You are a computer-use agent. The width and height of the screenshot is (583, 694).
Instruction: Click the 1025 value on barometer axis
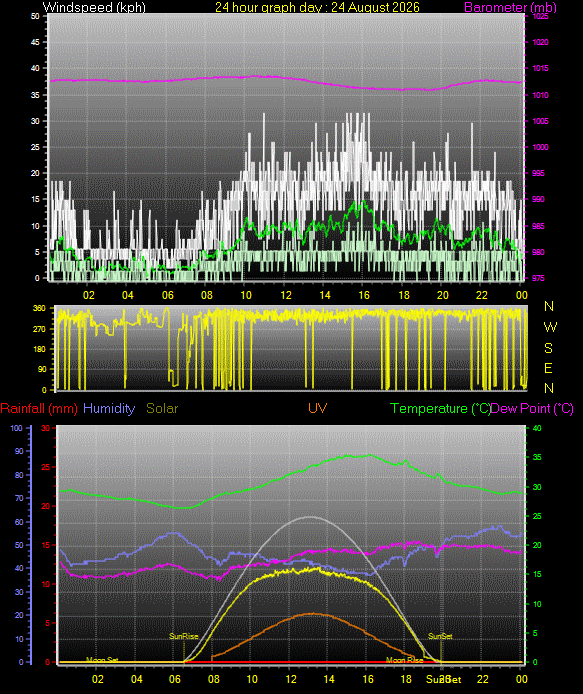[x=541, y=16]
